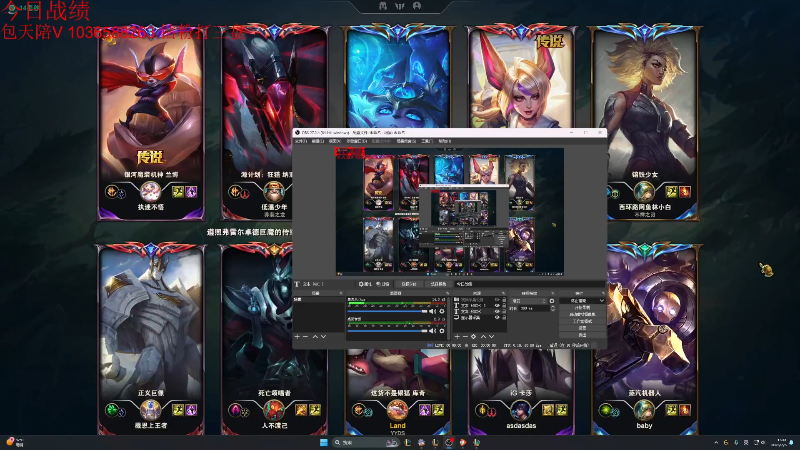Remove selected source with minus icon
Image resolution: width=800 pixels, height=450 pixels.
(x=465, y=337)
